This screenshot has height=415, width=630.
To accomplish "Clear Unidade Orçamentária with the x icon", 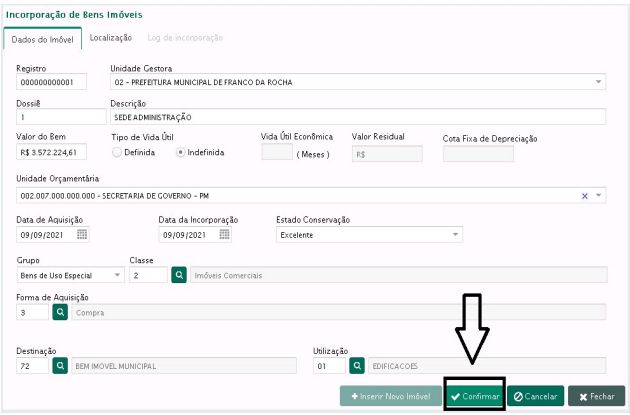I will point(585,196).
